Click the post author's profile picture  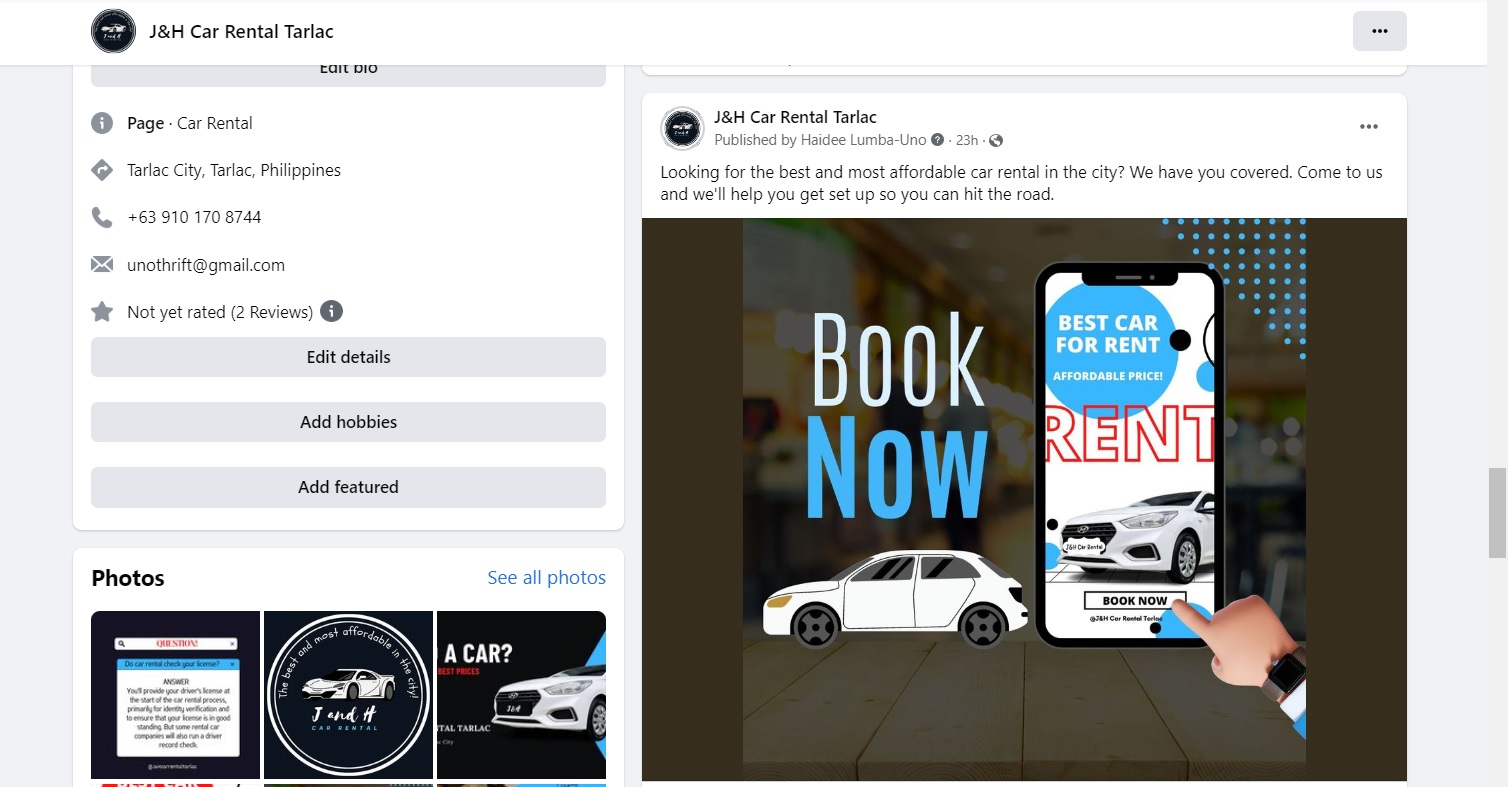coord(683,128)
